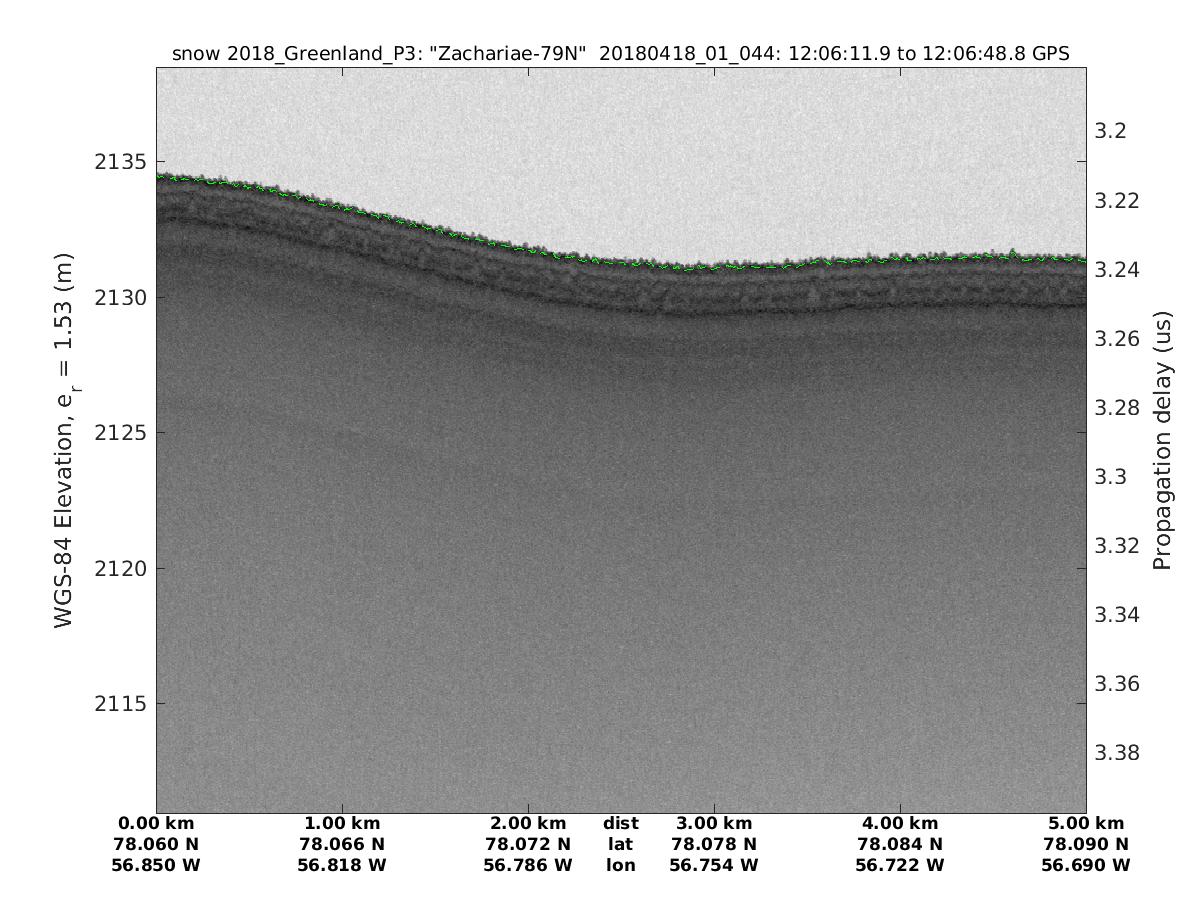Image resolution: width=1200 pixels, height=900 pixels.
Task: Click the '78.066 N' latitude label
Action: tap(342, 844)
